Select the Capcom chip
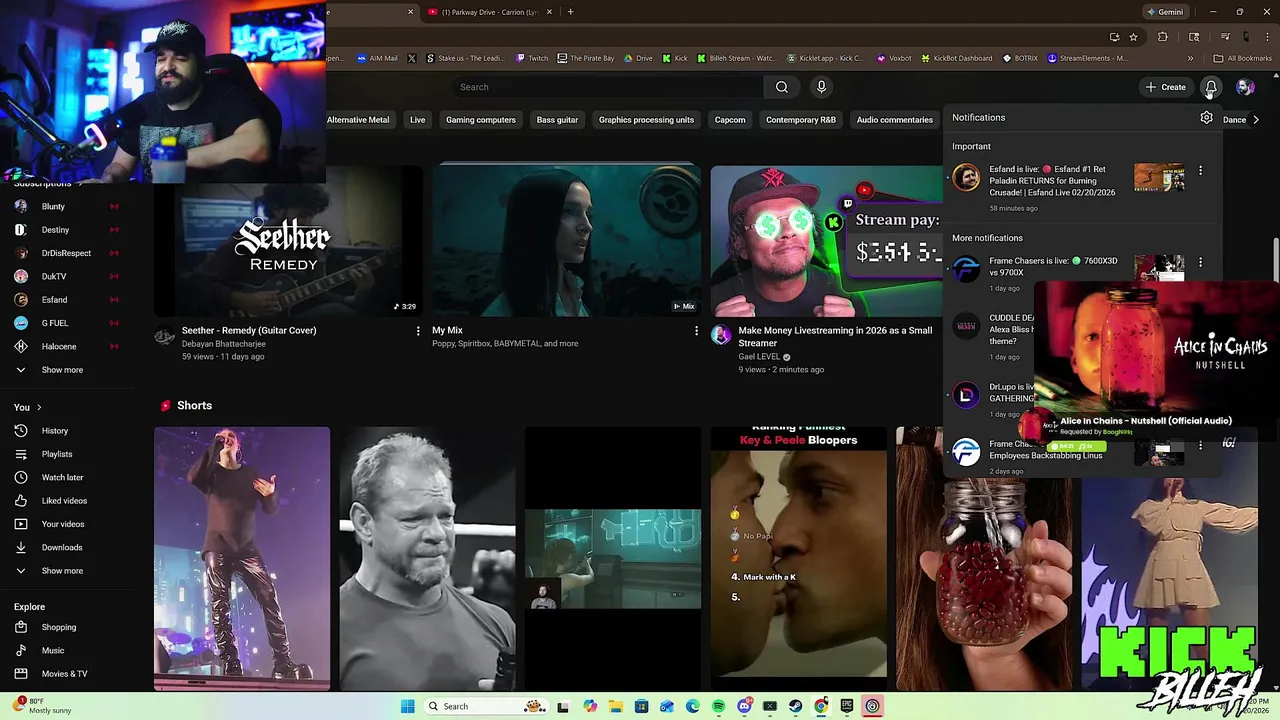 (730, 120)
